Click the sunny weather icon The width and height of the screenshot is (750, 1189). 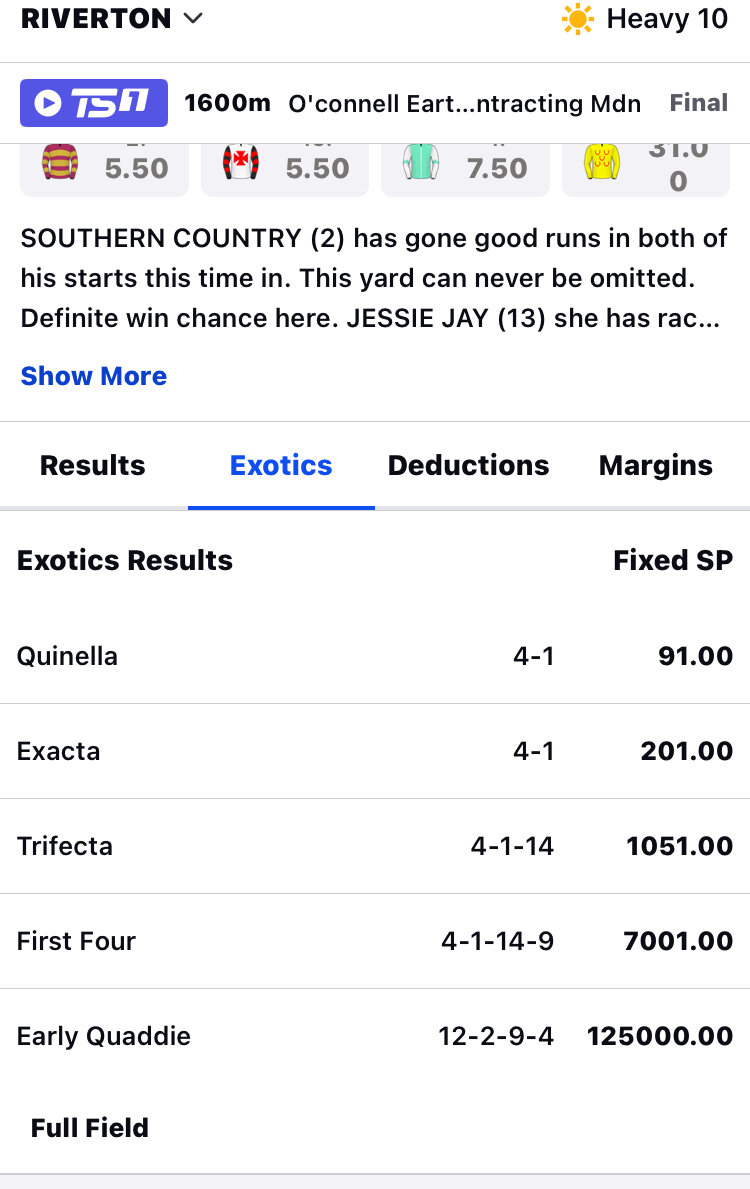click(578, 20)
